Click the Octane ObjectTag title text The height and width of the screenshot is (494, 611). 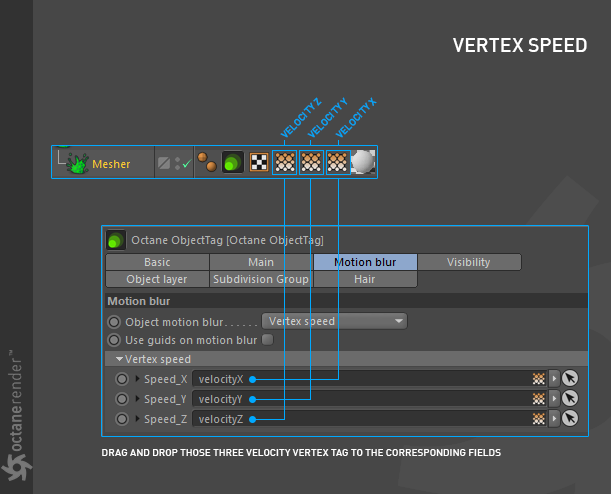tap(227, 240)
